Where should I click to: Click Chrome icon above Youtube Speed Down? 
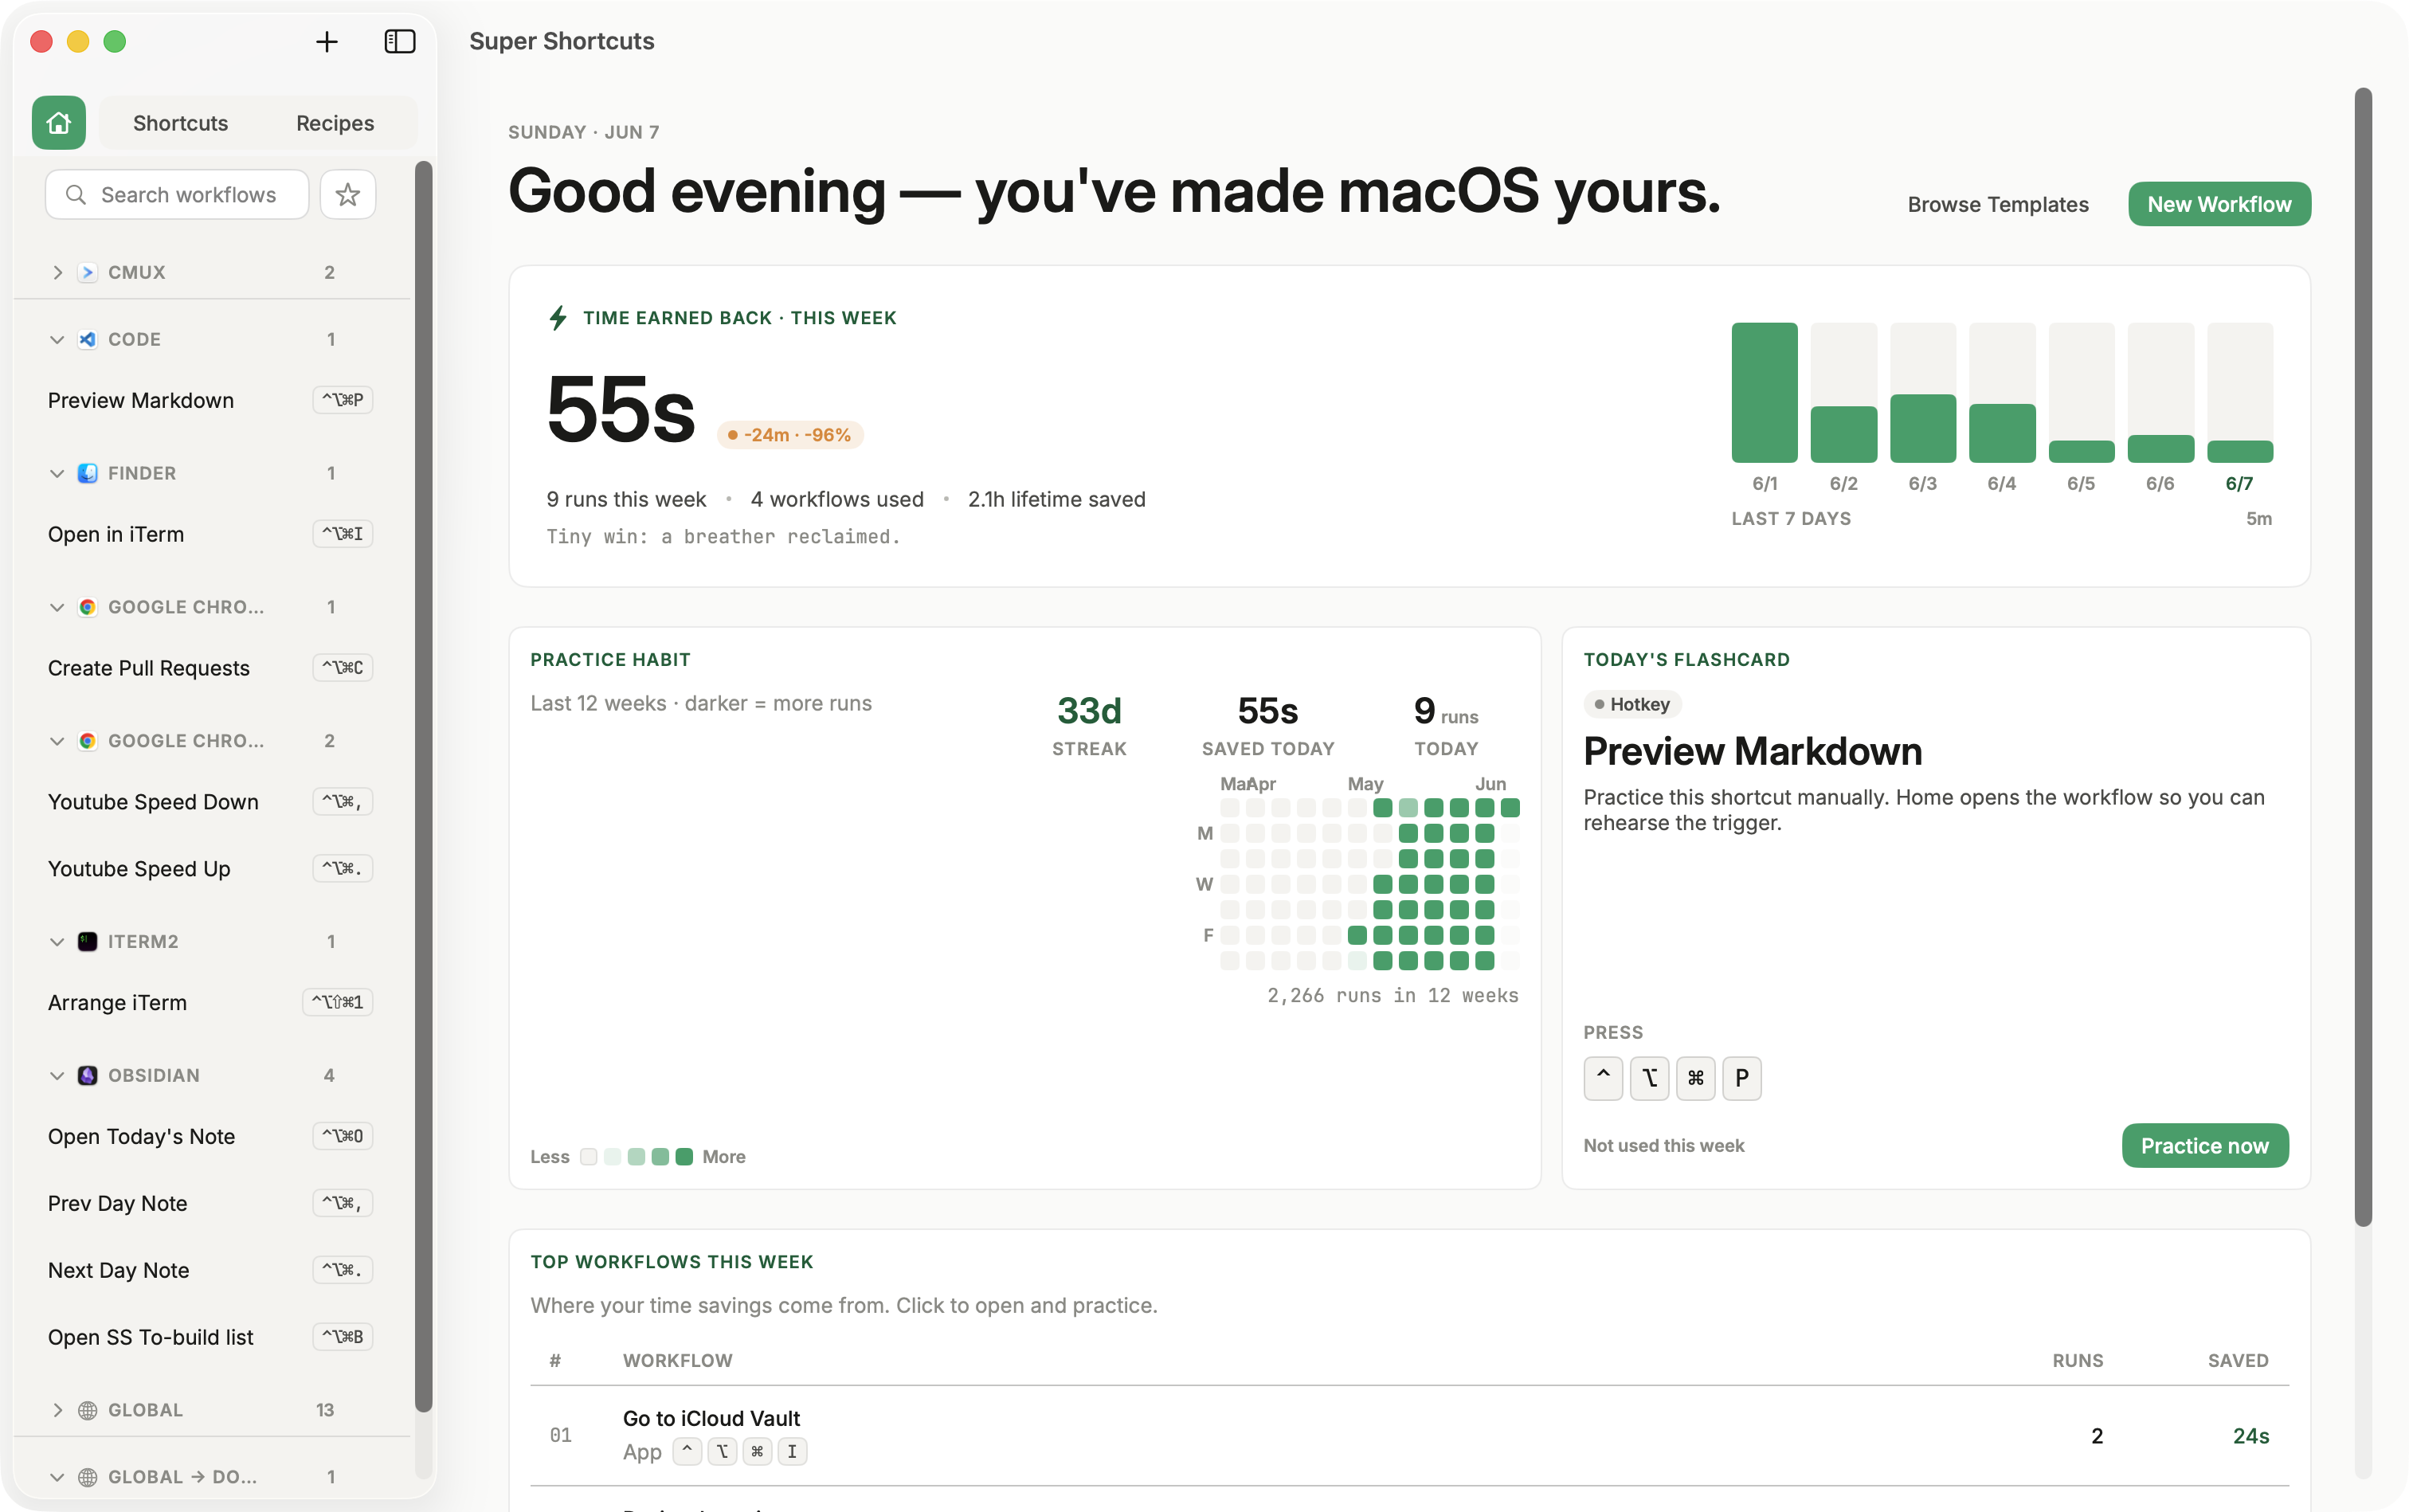pos(88,741)
